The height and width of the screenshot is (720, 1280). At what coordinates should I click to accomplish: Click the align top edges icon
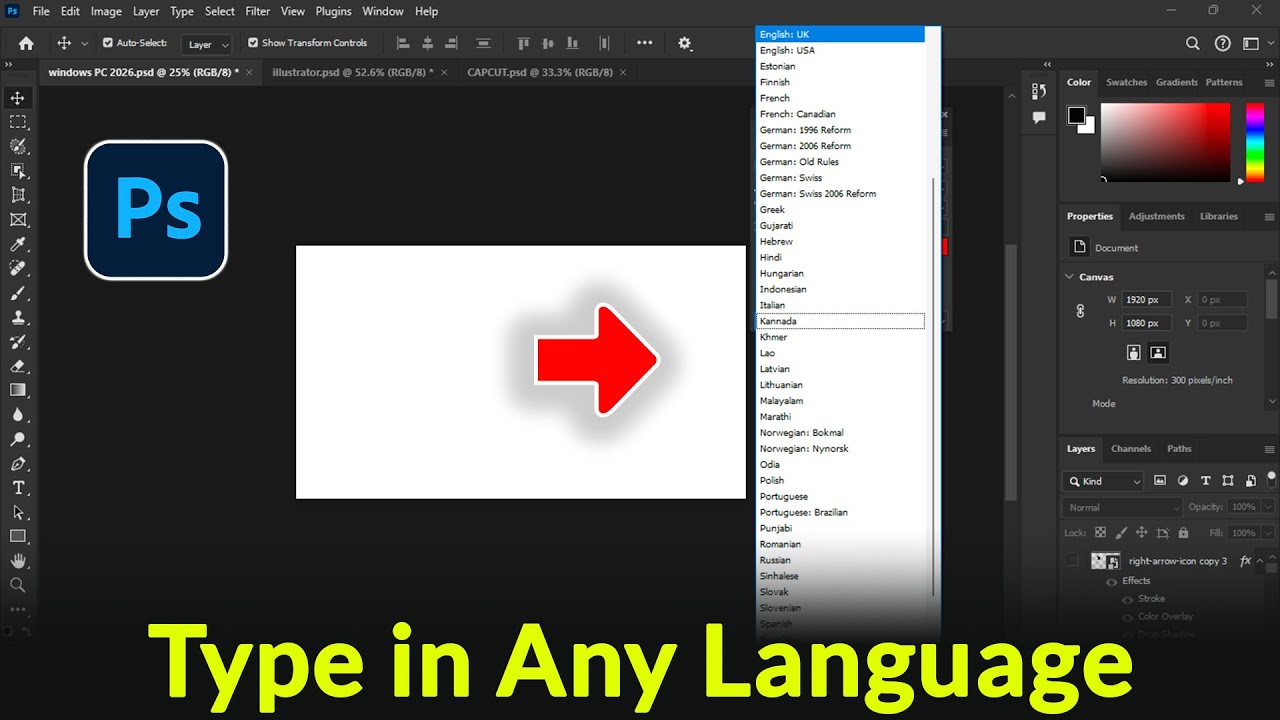(523, 43)
